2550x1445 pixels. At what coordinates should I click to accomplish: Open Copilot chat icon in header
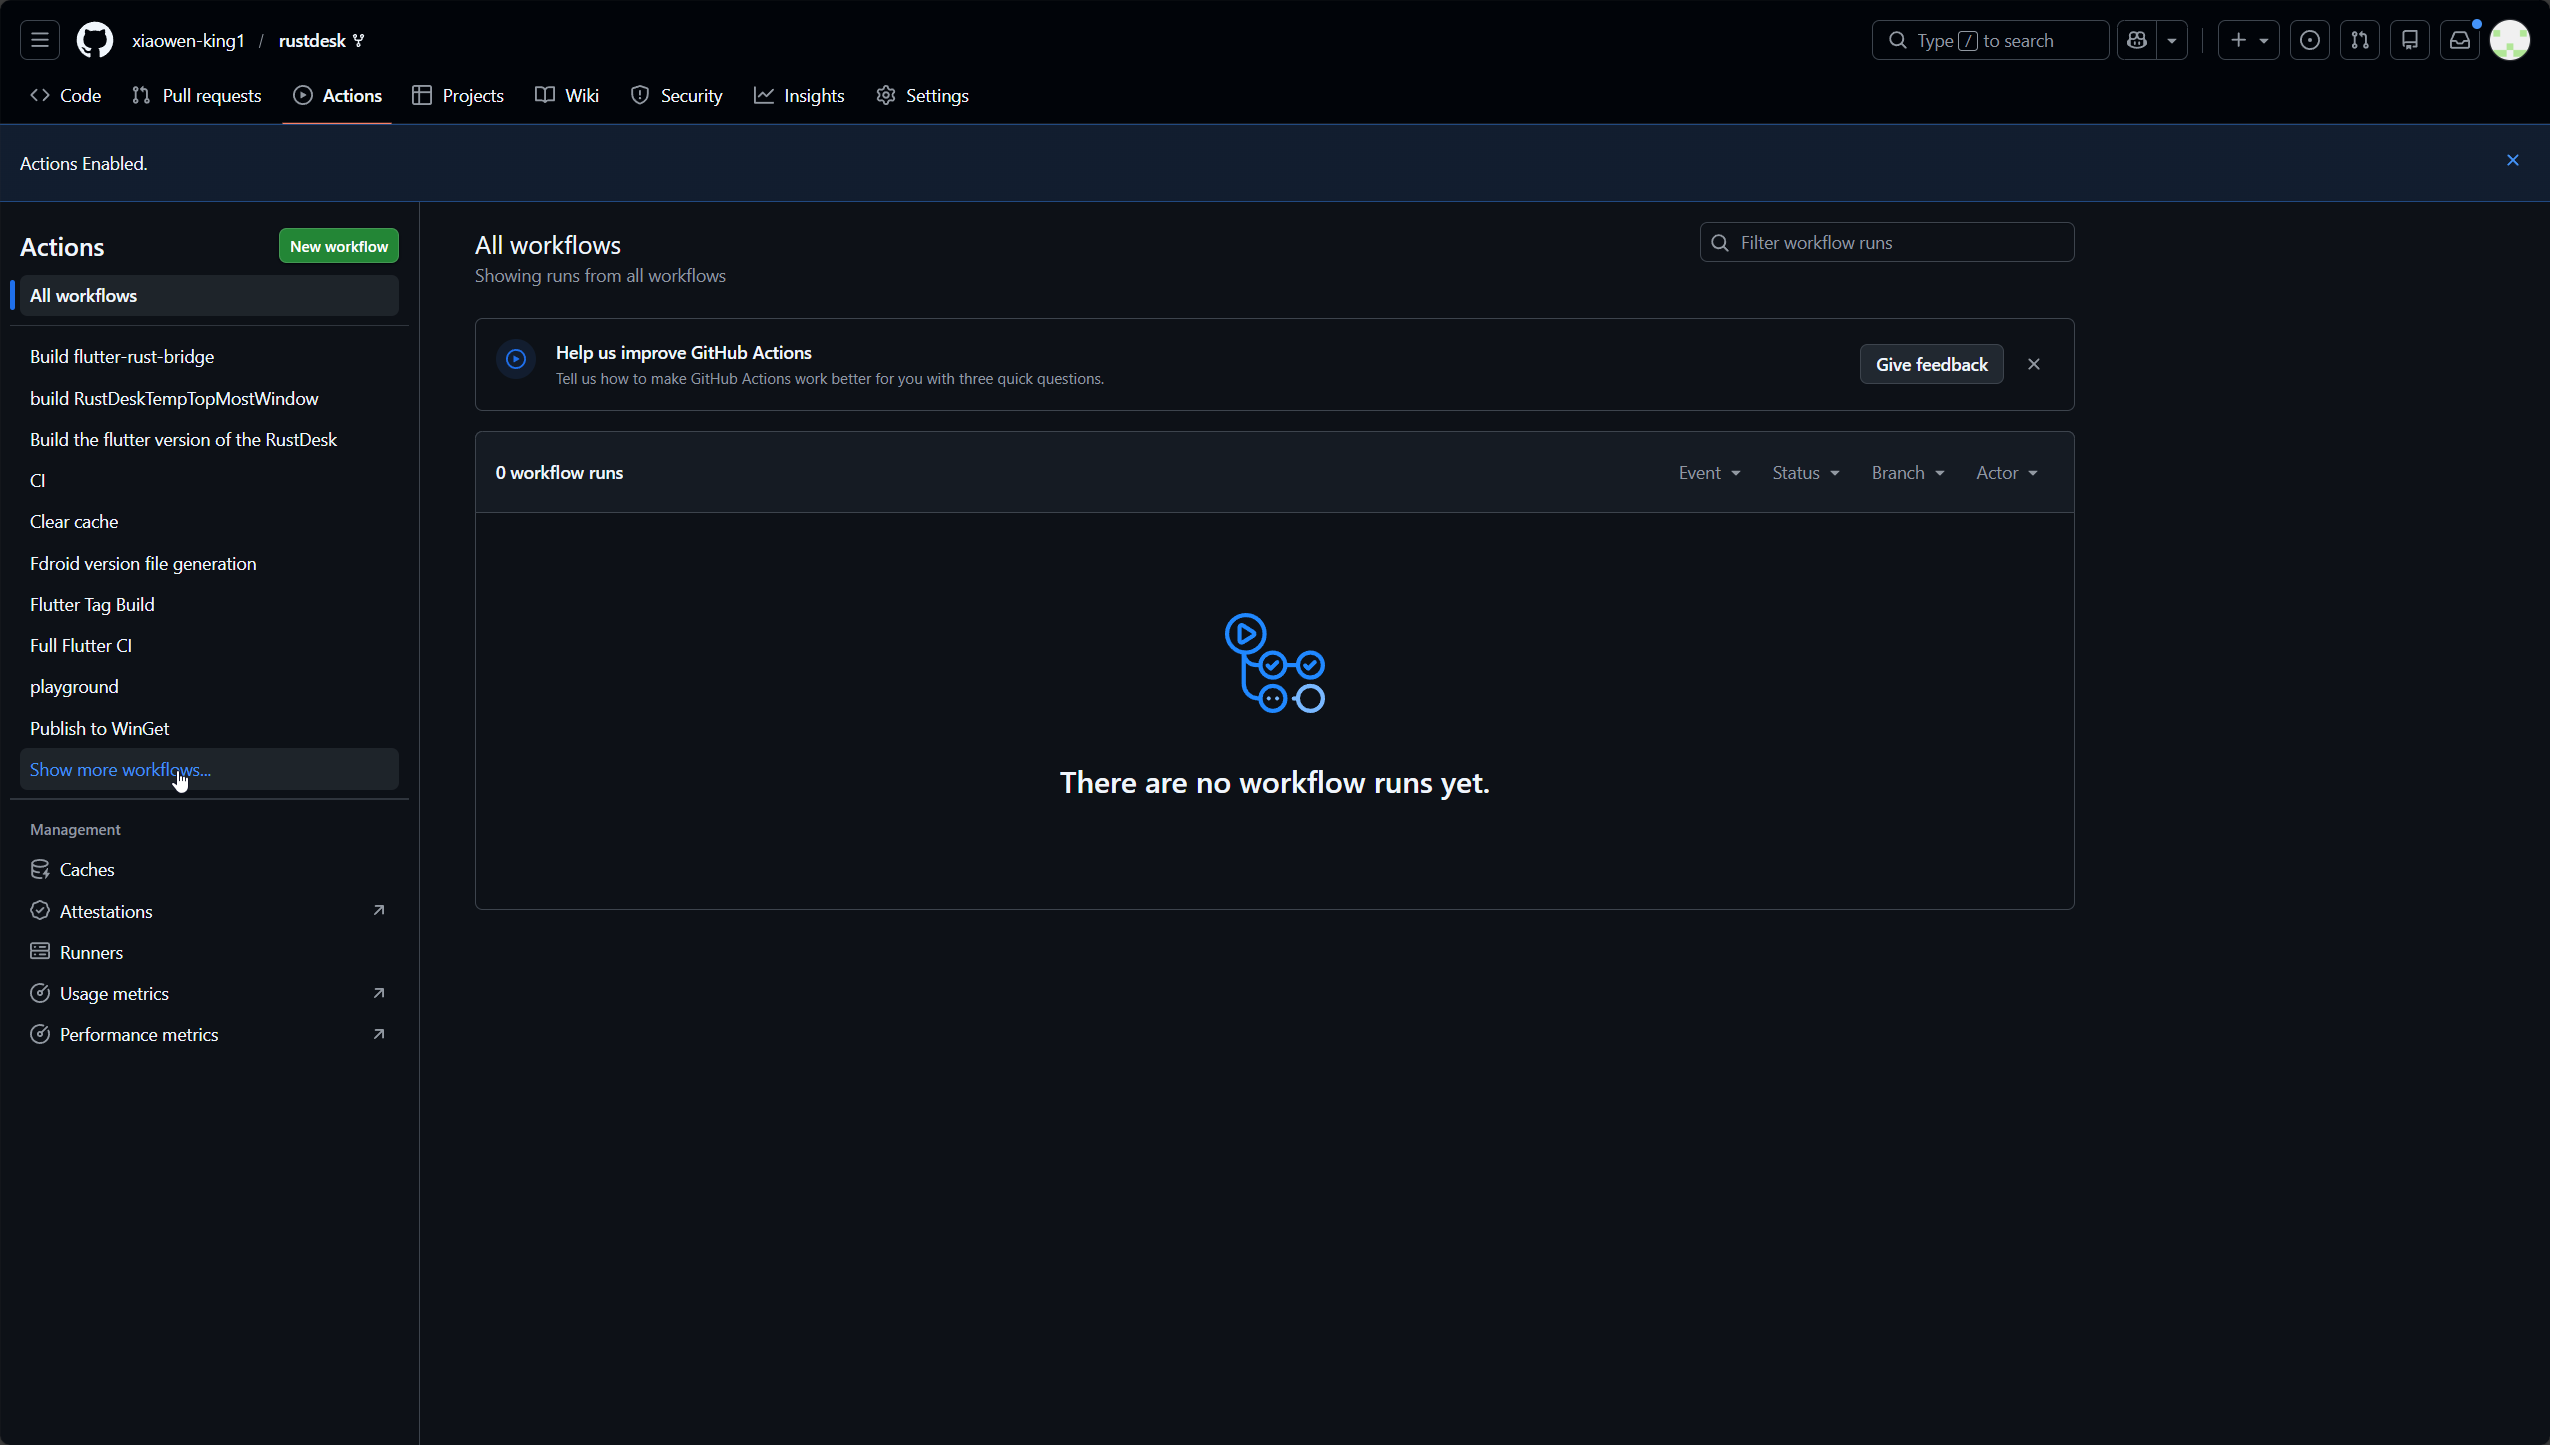pos(2137,40)
